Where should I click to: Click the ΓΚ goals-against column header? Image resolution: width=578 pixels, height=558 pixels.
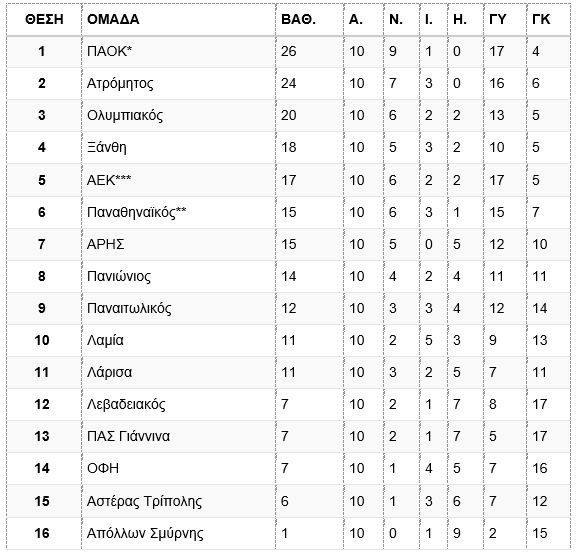coord(541,19)
